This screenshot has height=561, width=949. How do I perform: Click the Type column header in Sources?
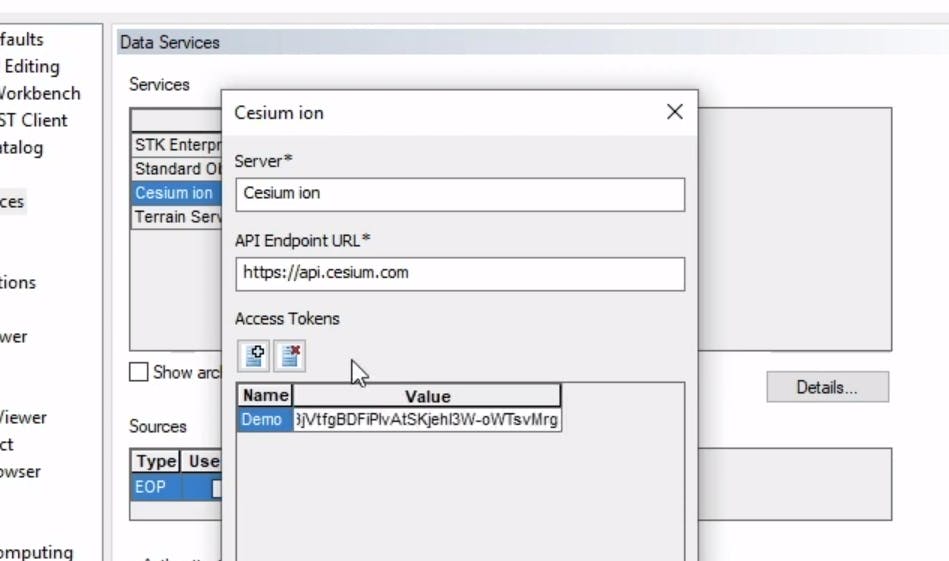(156, 462)
